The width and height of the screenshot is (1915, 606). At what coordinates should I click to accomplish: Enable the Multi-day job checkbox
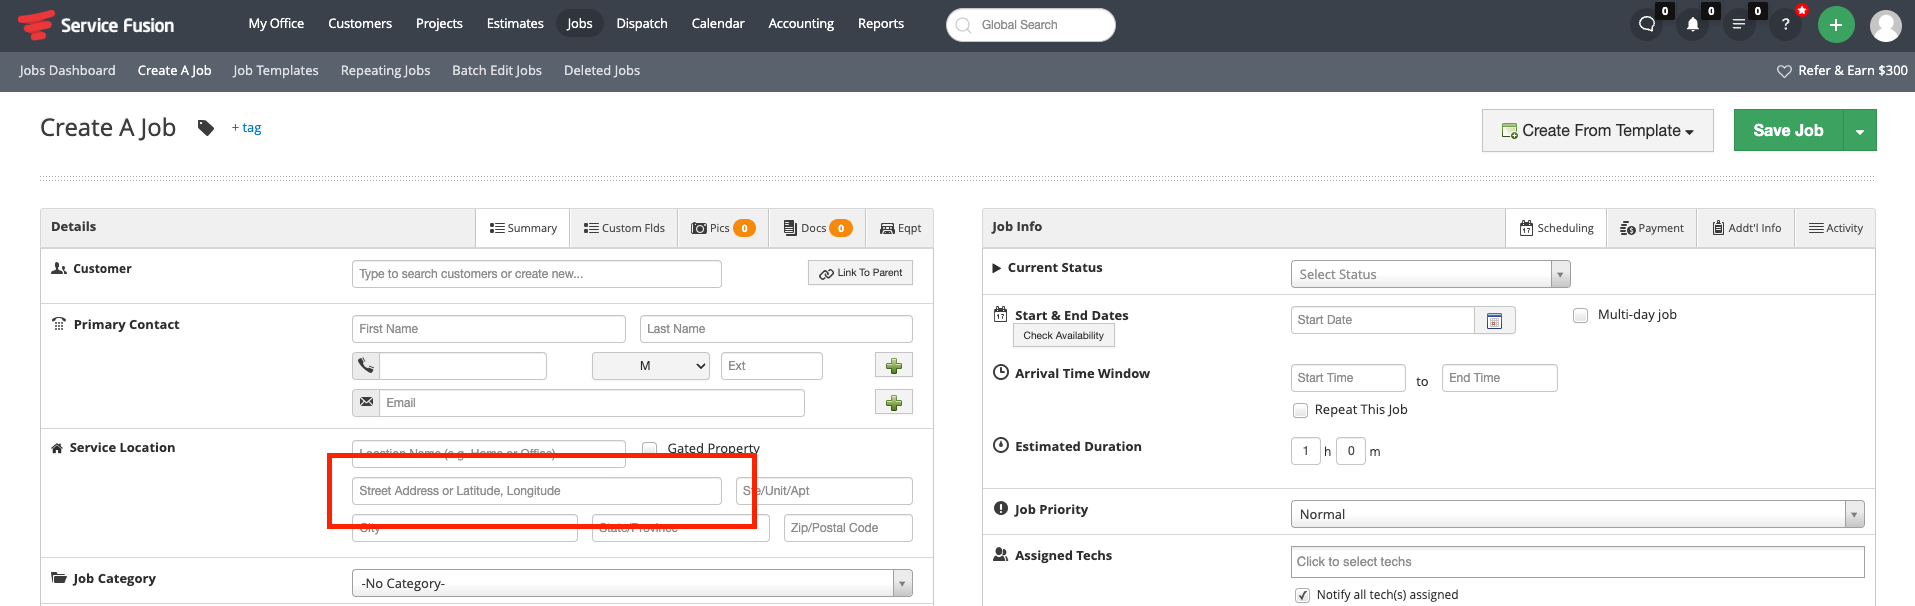(x=1580, y=316)
